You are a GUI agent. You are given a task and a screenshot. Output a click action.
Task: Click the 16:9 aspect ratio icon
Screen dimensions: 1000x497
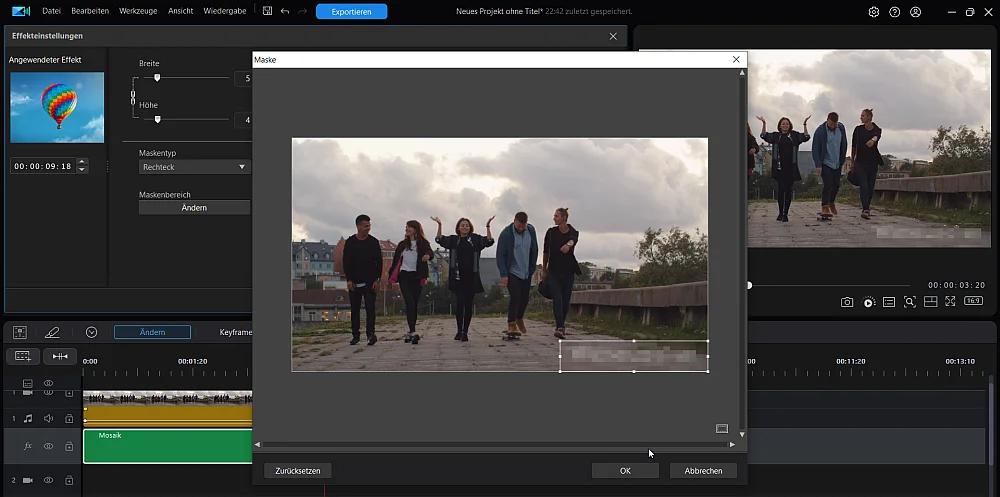tap(972, 302)
